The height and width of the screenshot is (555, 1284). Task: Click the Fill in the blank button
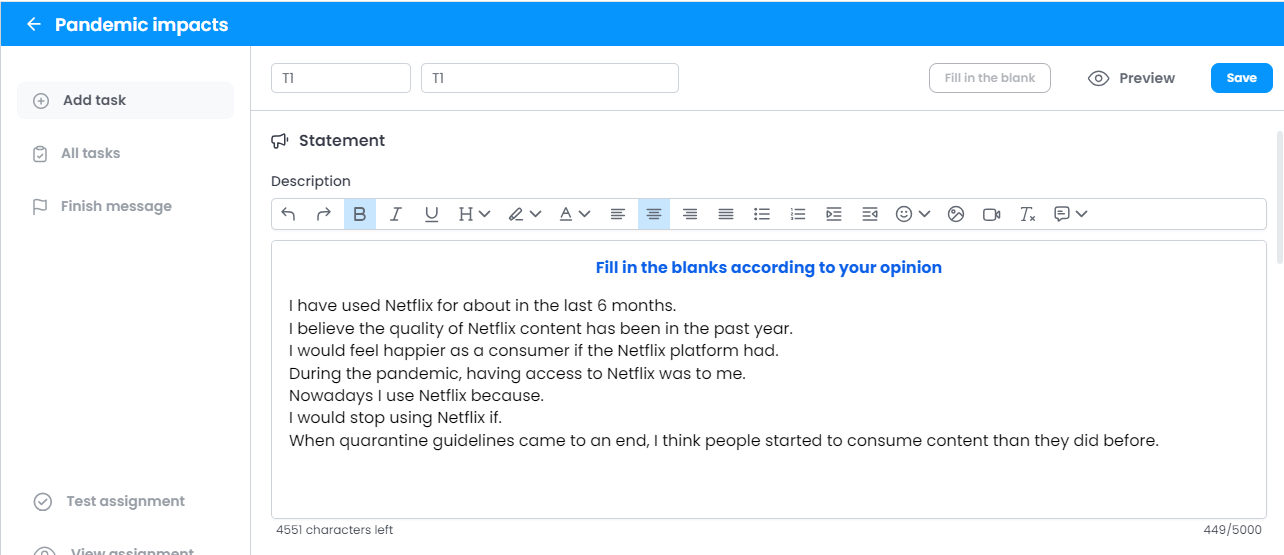(x=990, y=78)
